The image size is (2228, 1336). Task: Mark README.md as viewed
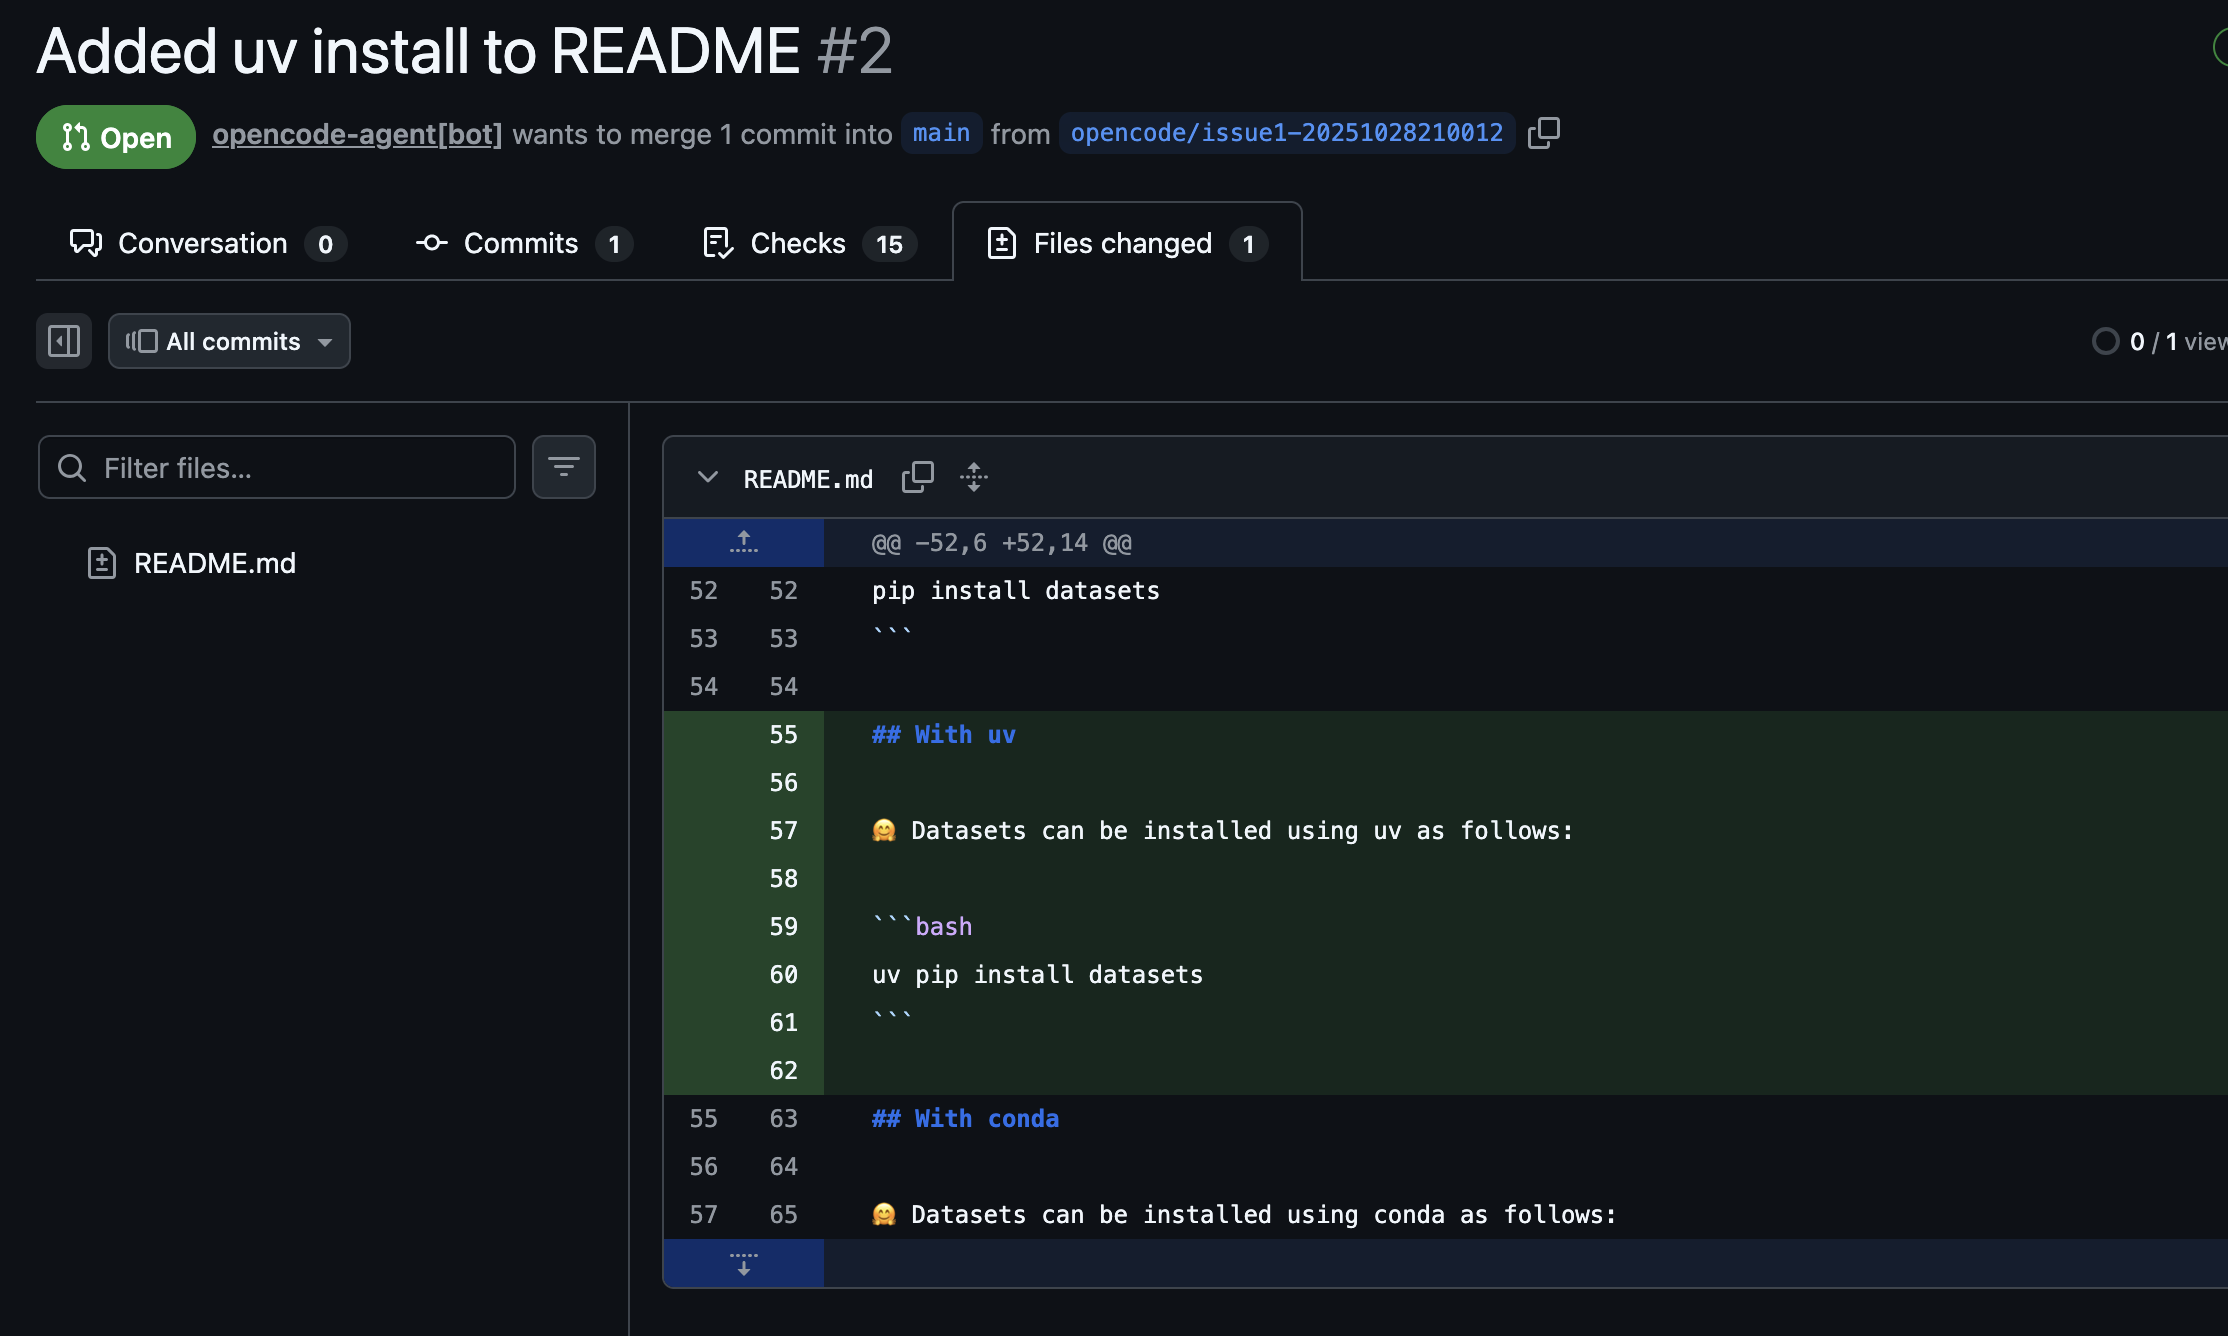point(2106,341)
